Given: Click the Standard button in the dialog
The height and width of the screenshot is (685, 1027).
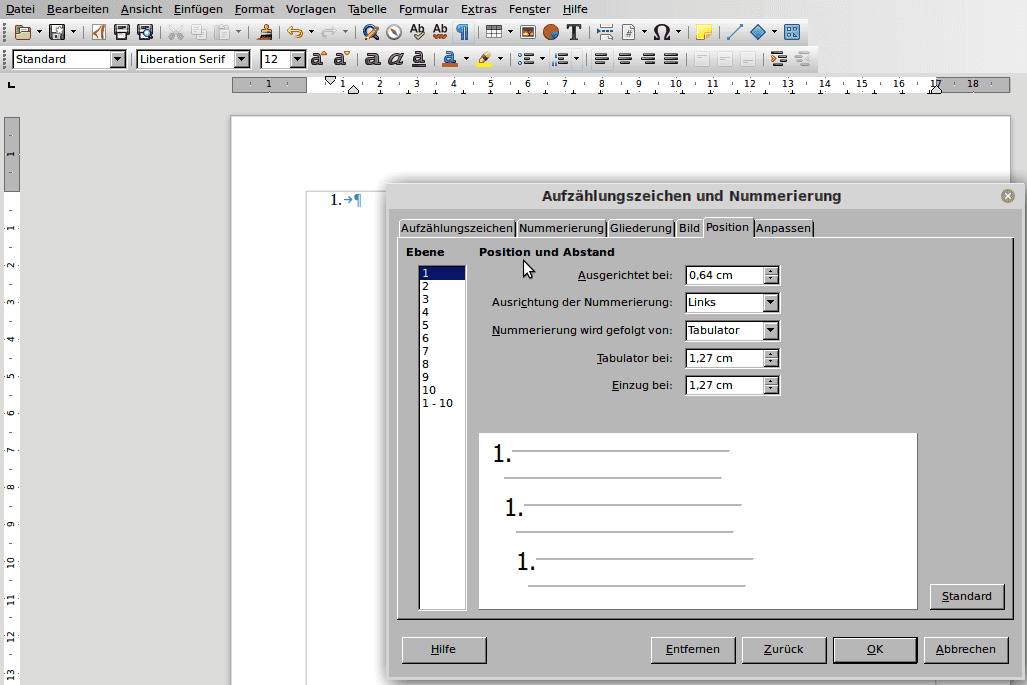Looking at the screenshot, I should coord(967,597).
